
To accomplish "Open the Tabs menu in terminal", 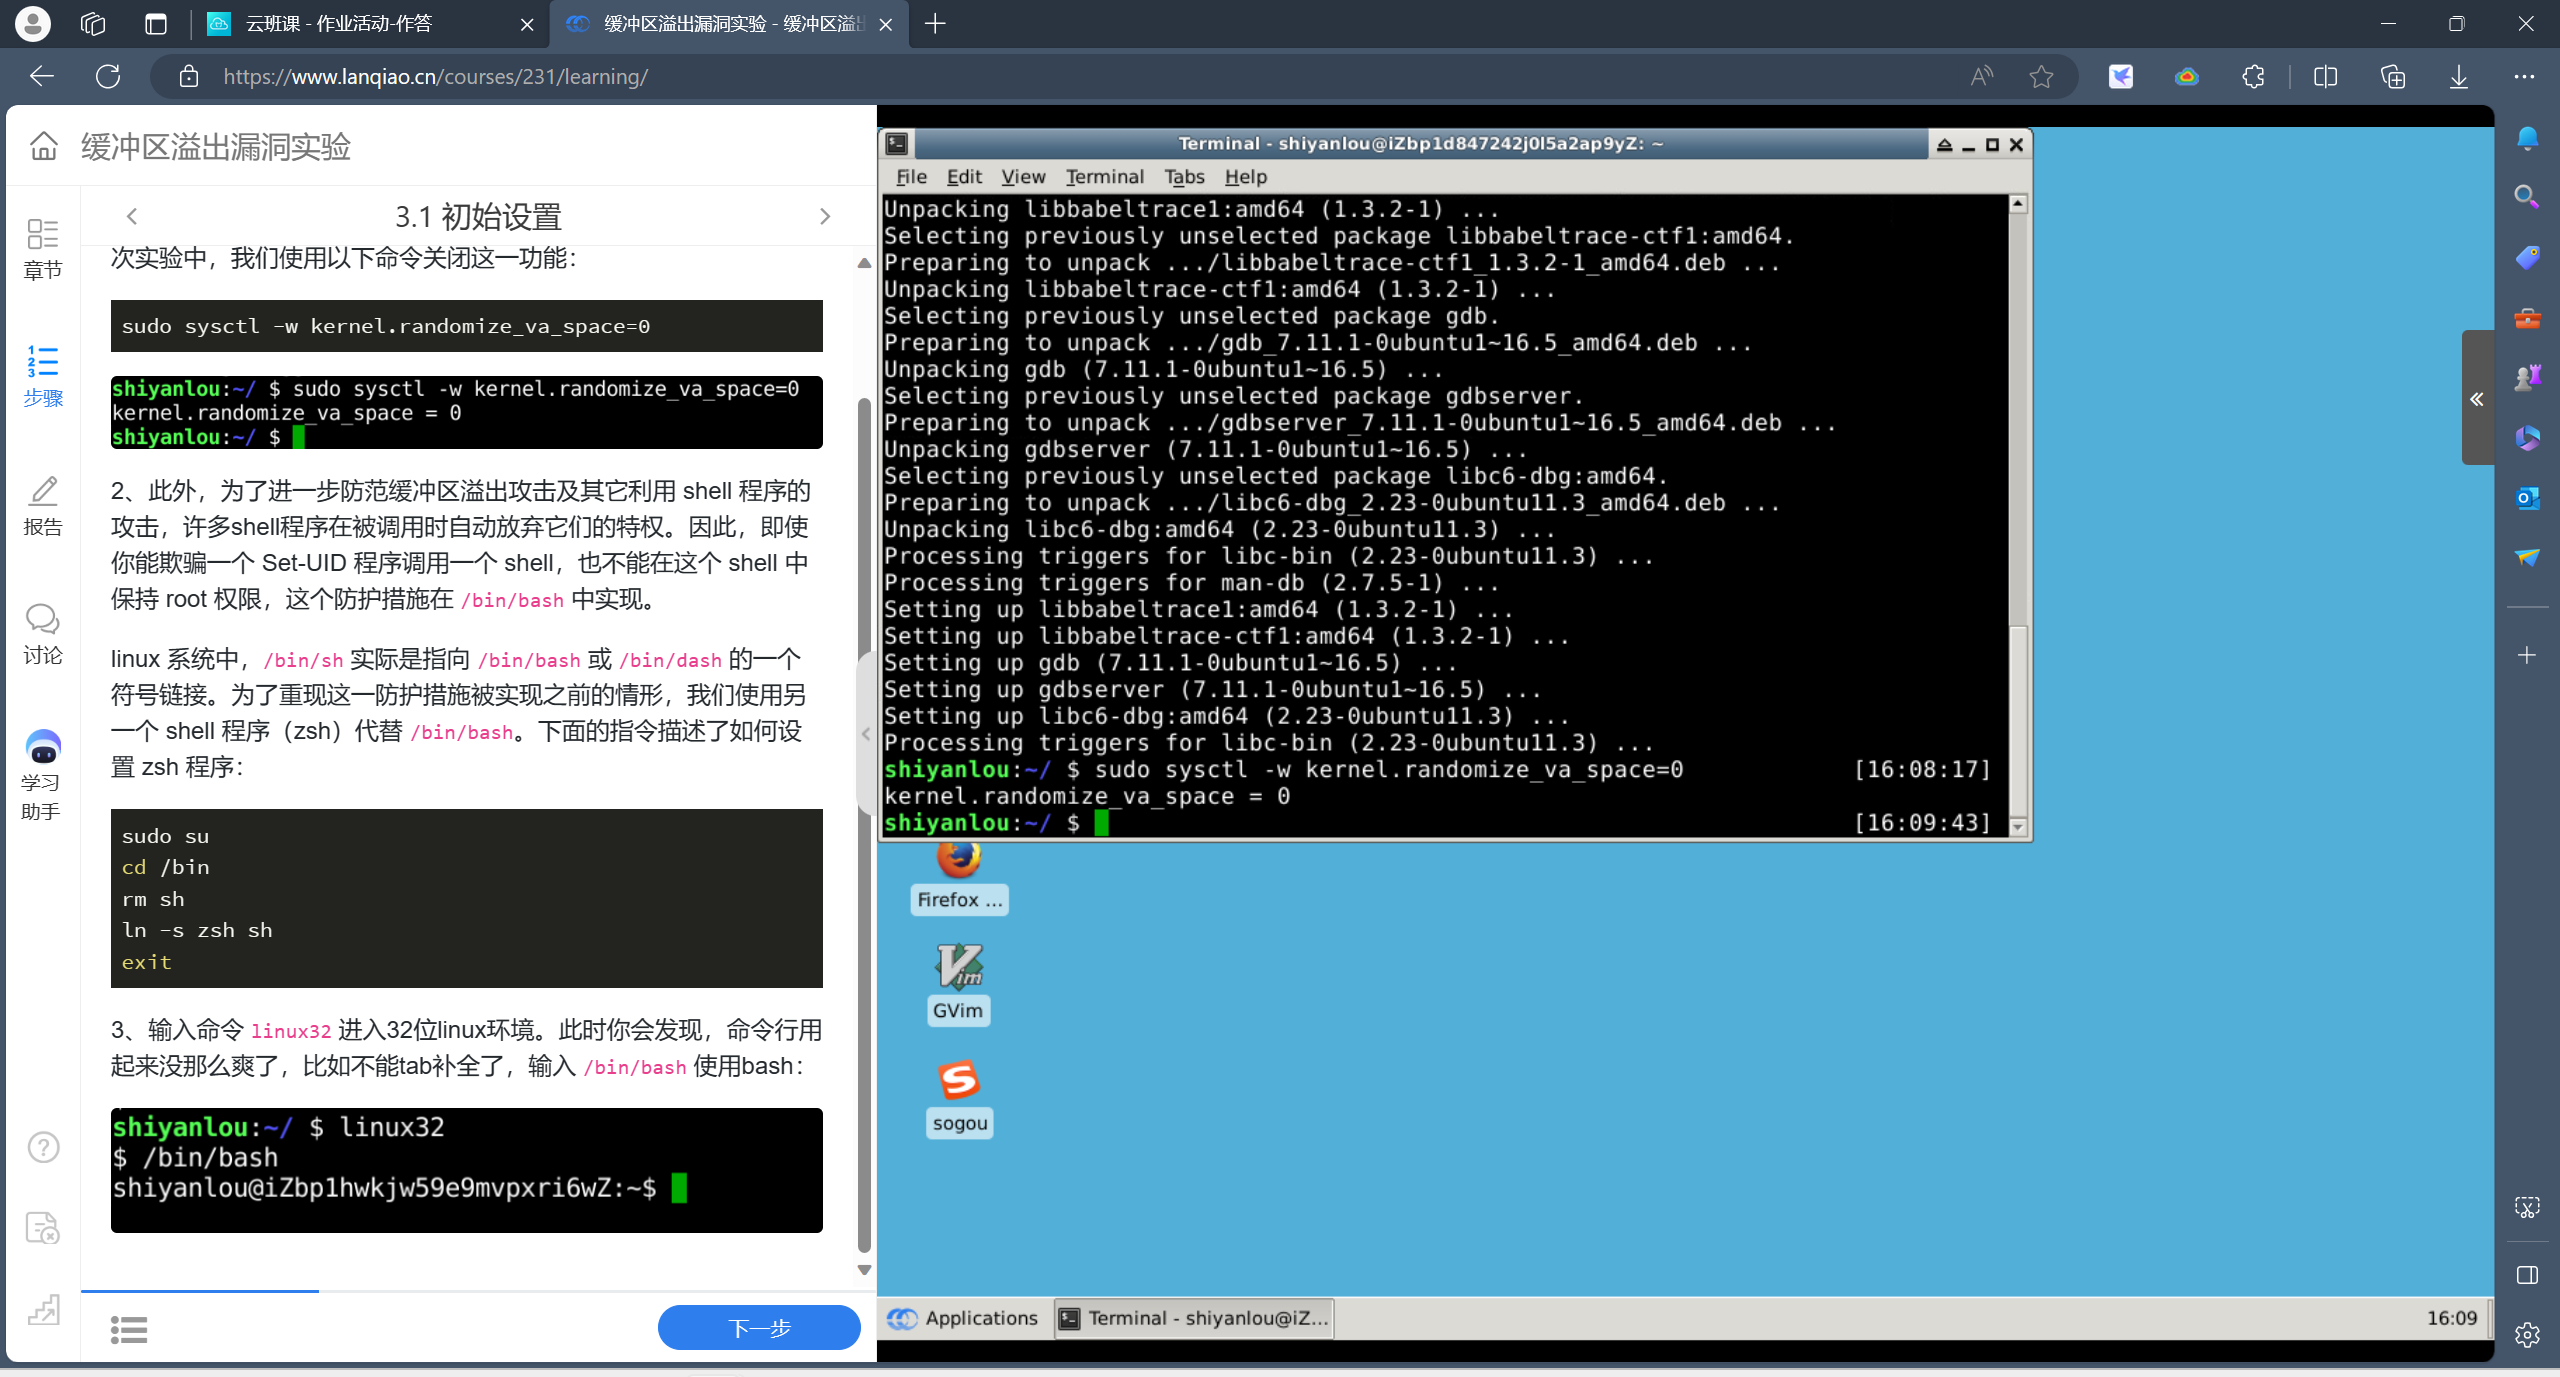I will click(1184, 177).
